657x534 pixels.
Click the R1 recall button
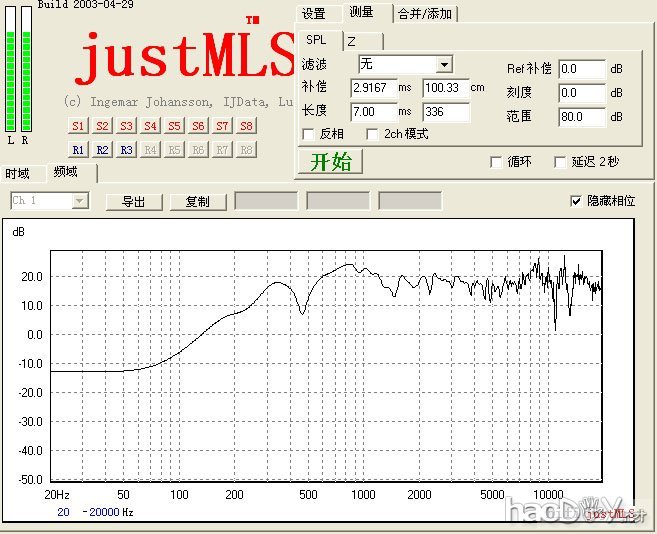78,149
